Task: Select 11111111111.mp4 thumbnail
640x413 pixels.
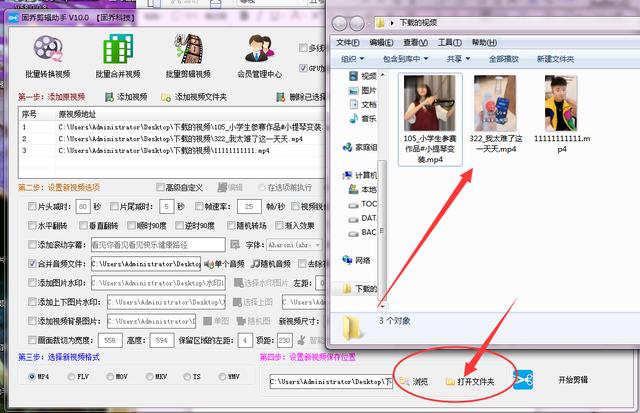Action: 561,103
